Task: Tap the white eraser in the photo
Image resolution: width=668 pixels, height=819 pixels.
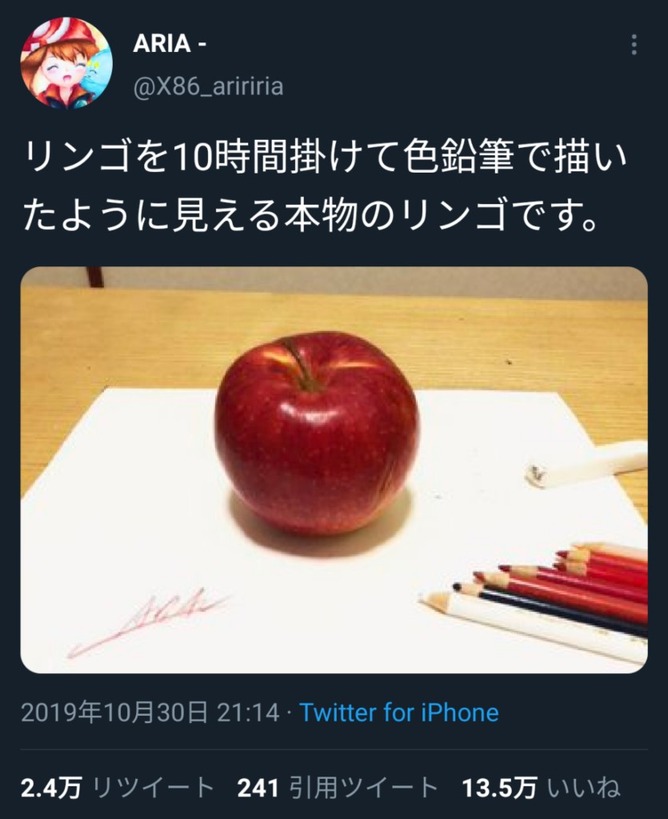Action: [x=586, y=464]
